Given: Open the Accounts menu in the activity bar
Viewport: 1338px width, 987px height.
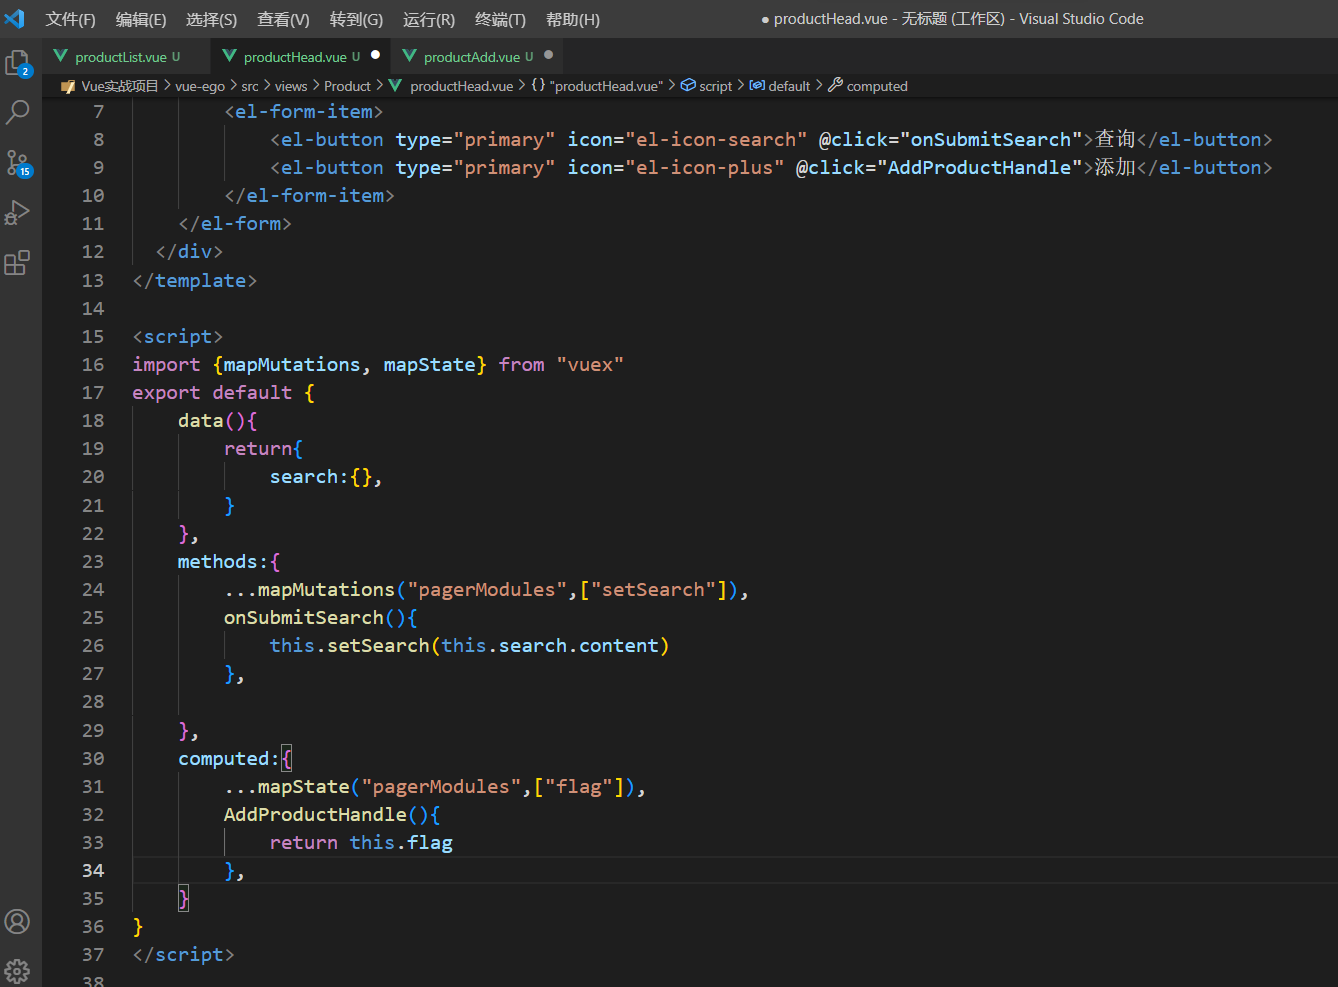Looking at the screenshot, I should (18, 921).
